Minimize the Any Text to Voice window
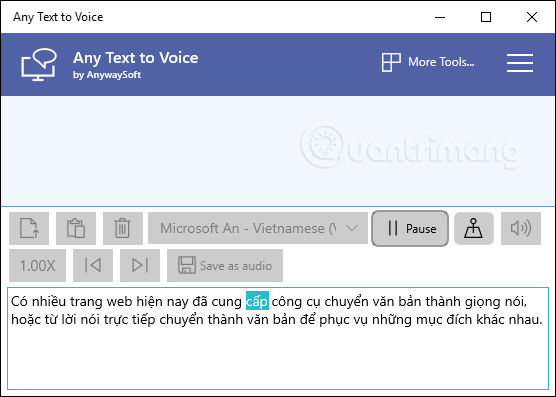Viewport: 556px width, 397px height. click(x=440, y=17)
